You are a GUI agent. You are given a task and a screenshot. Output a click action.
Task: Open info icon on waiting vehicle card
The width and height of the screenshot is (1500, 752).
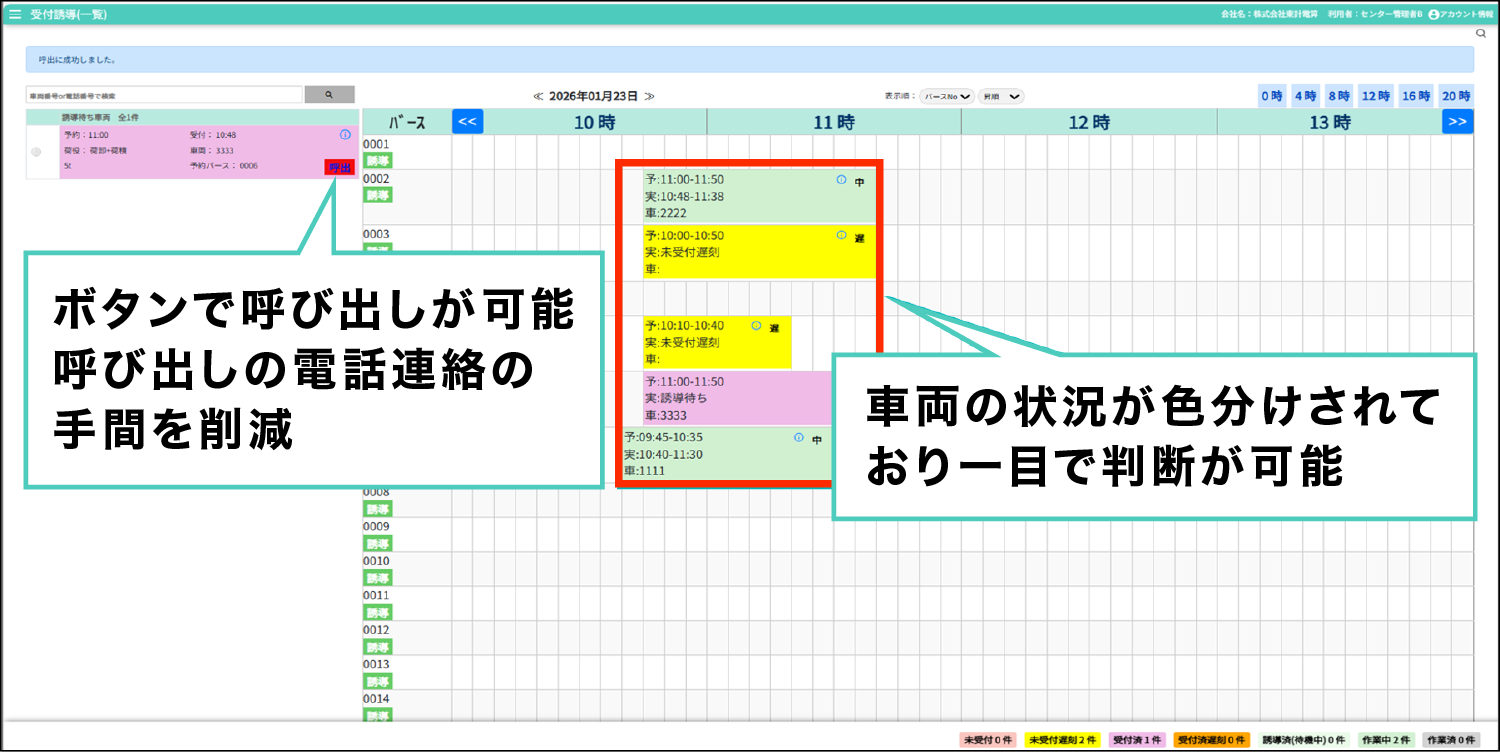pos(345,135)
